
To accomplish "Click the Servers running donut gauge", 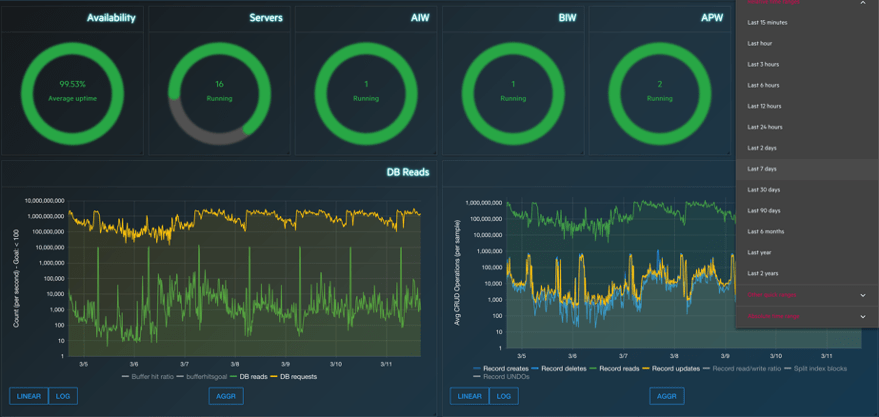I will [x=219, y=91].
